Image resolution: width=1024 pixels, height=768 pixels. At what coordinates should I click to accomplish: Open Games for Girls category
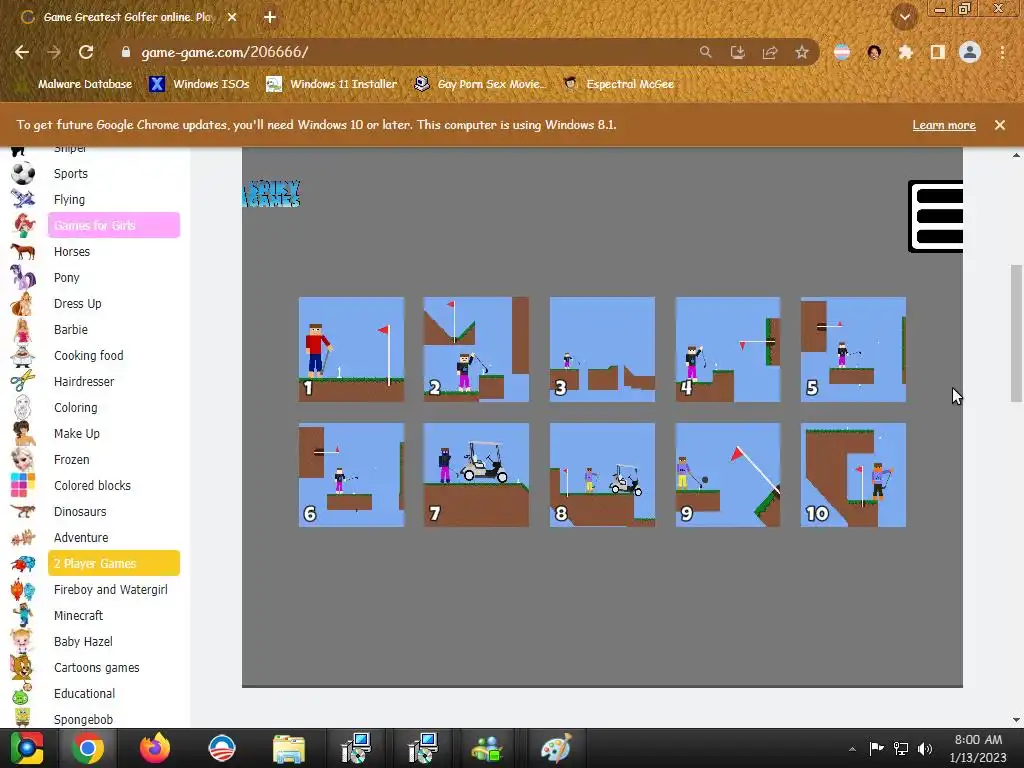pos(114,225)
